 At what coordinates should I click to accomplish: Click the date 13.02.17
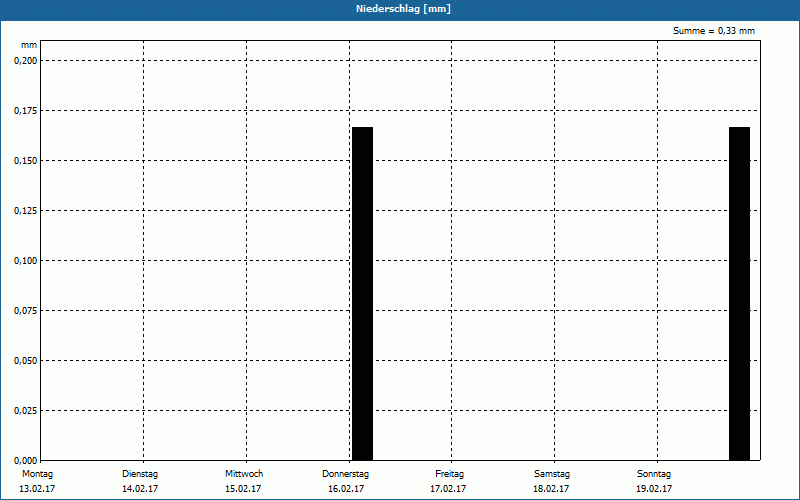pos(37,489)
